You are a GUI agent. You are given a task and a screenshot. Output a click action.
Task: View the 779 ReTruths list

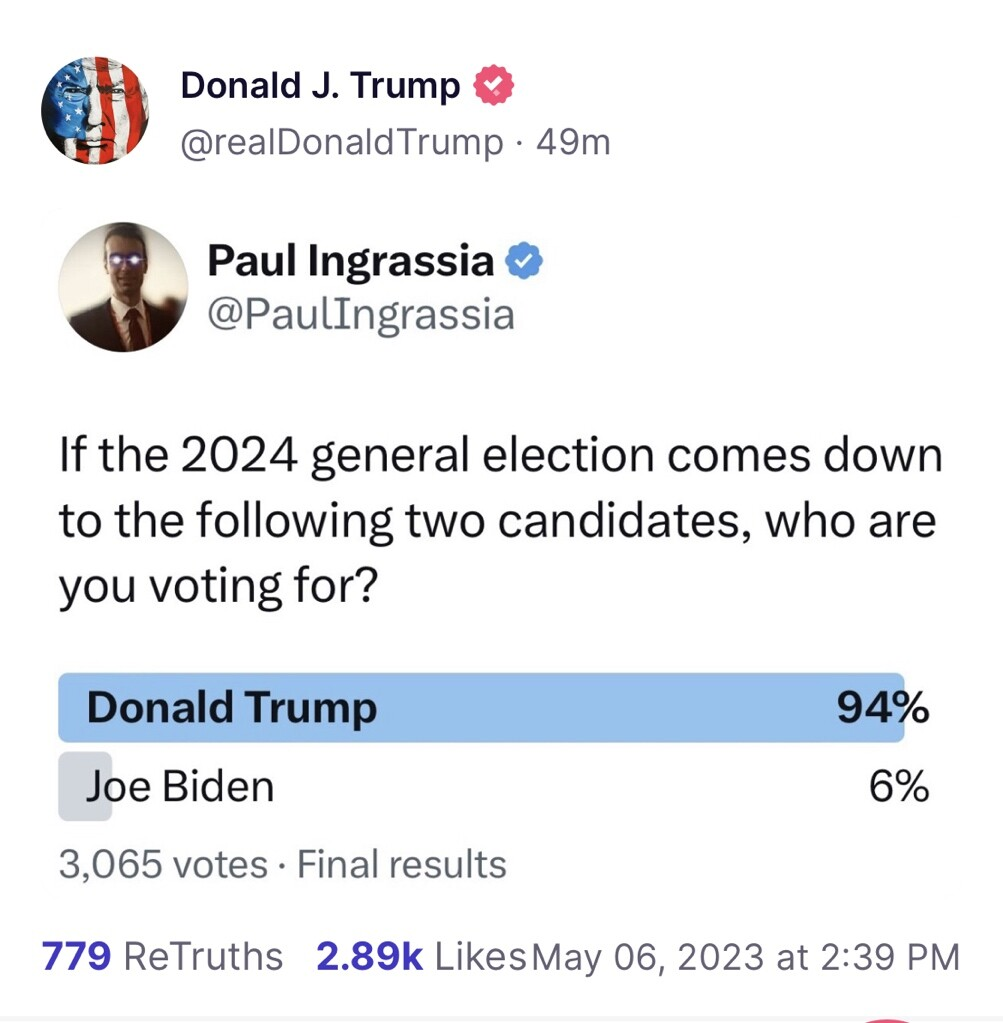[x=162, y=956]
